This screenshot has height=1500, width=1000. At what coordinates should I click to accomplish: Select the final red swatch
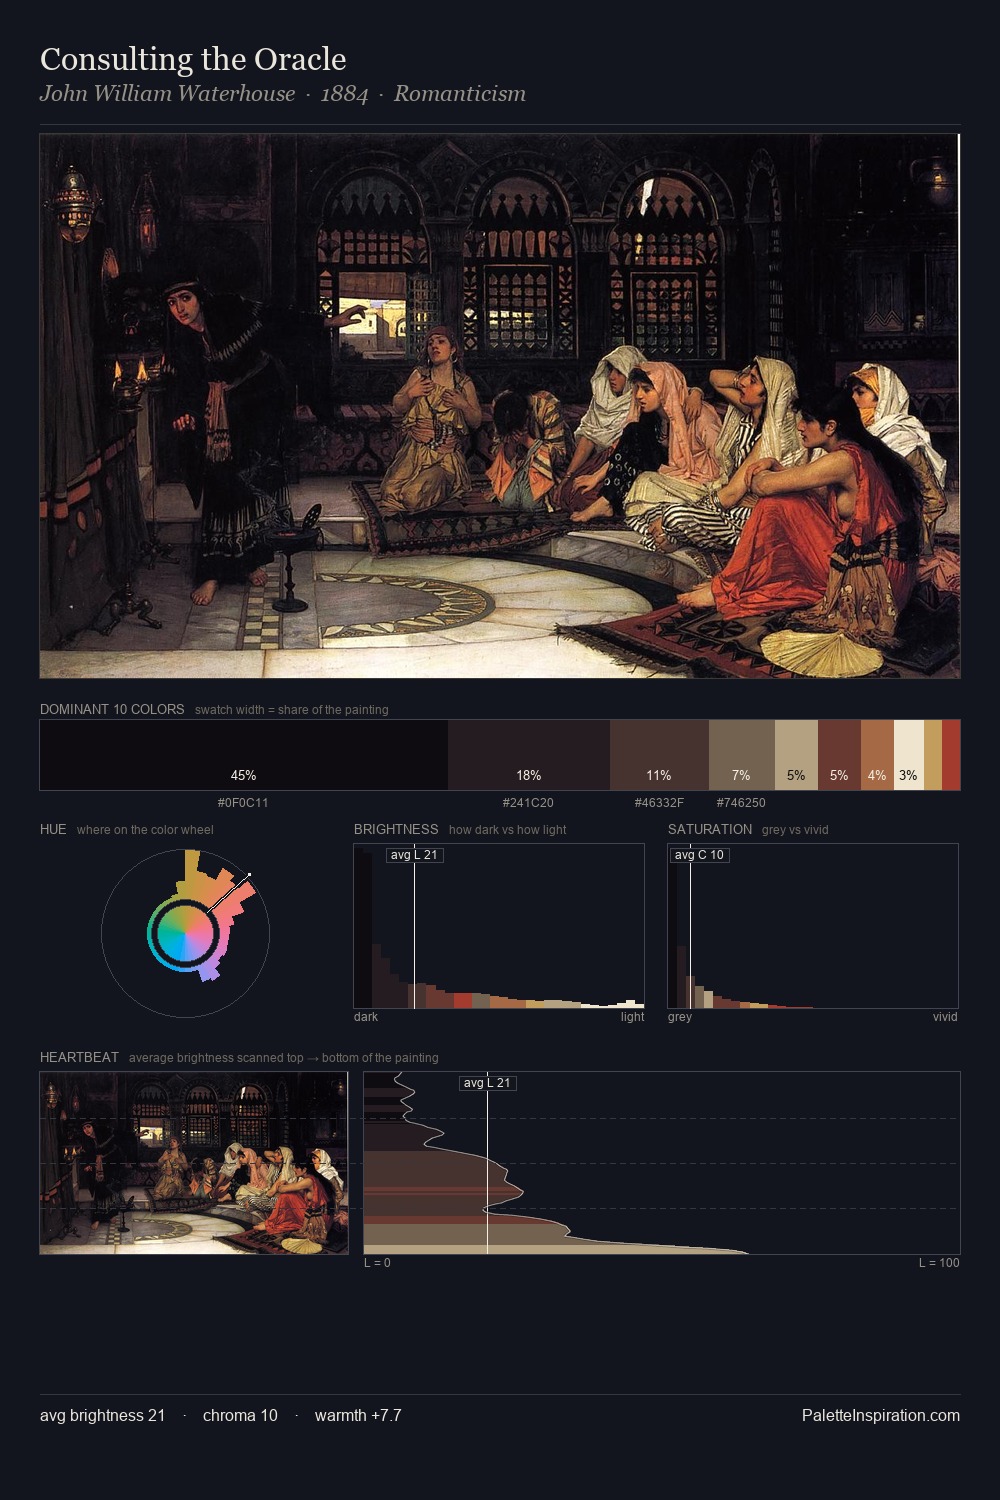click(951, 755)
